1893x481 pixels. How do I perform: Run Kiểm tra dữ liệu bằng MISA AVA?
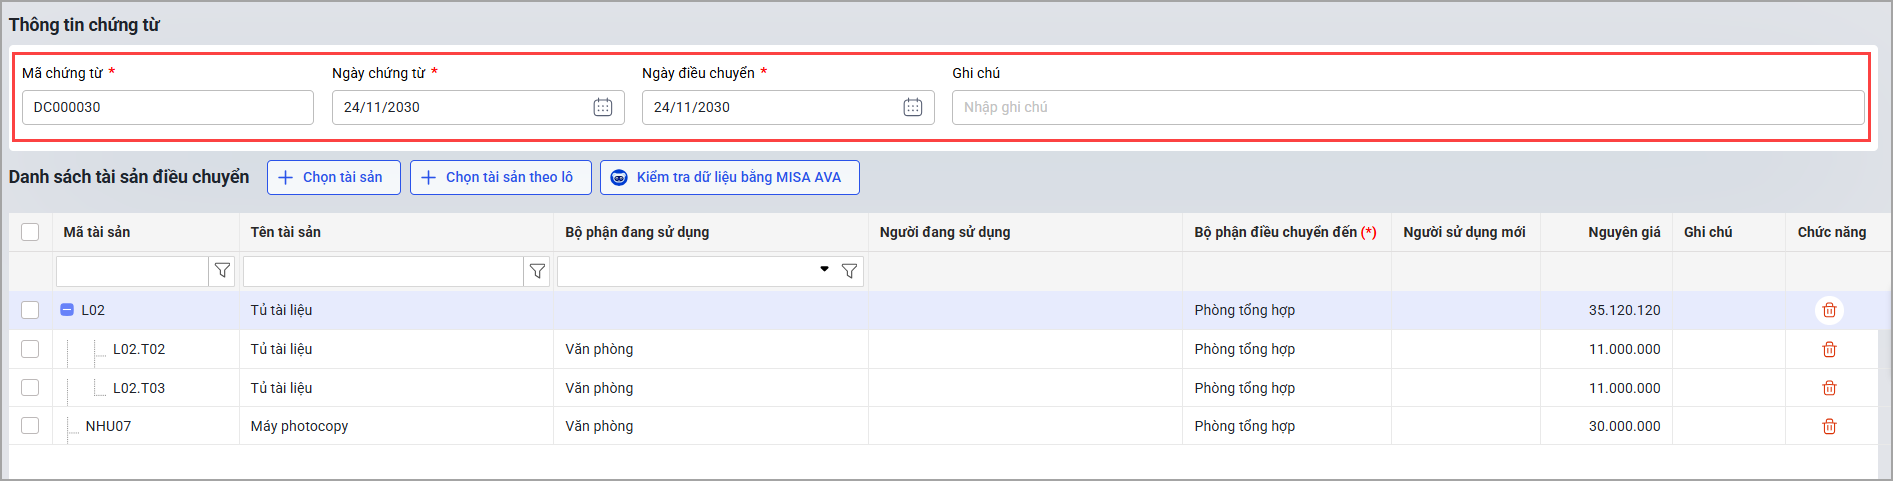729,177
